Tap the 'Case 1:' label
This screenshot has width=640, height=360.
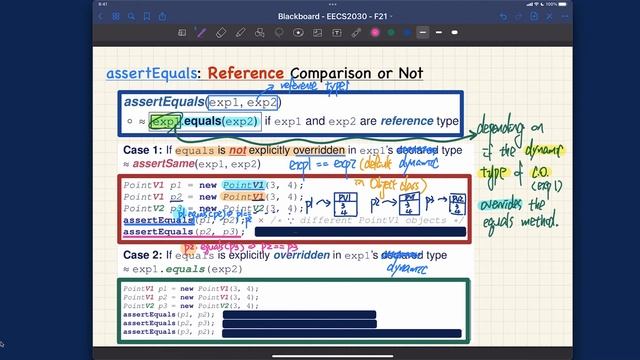(142, 150)
